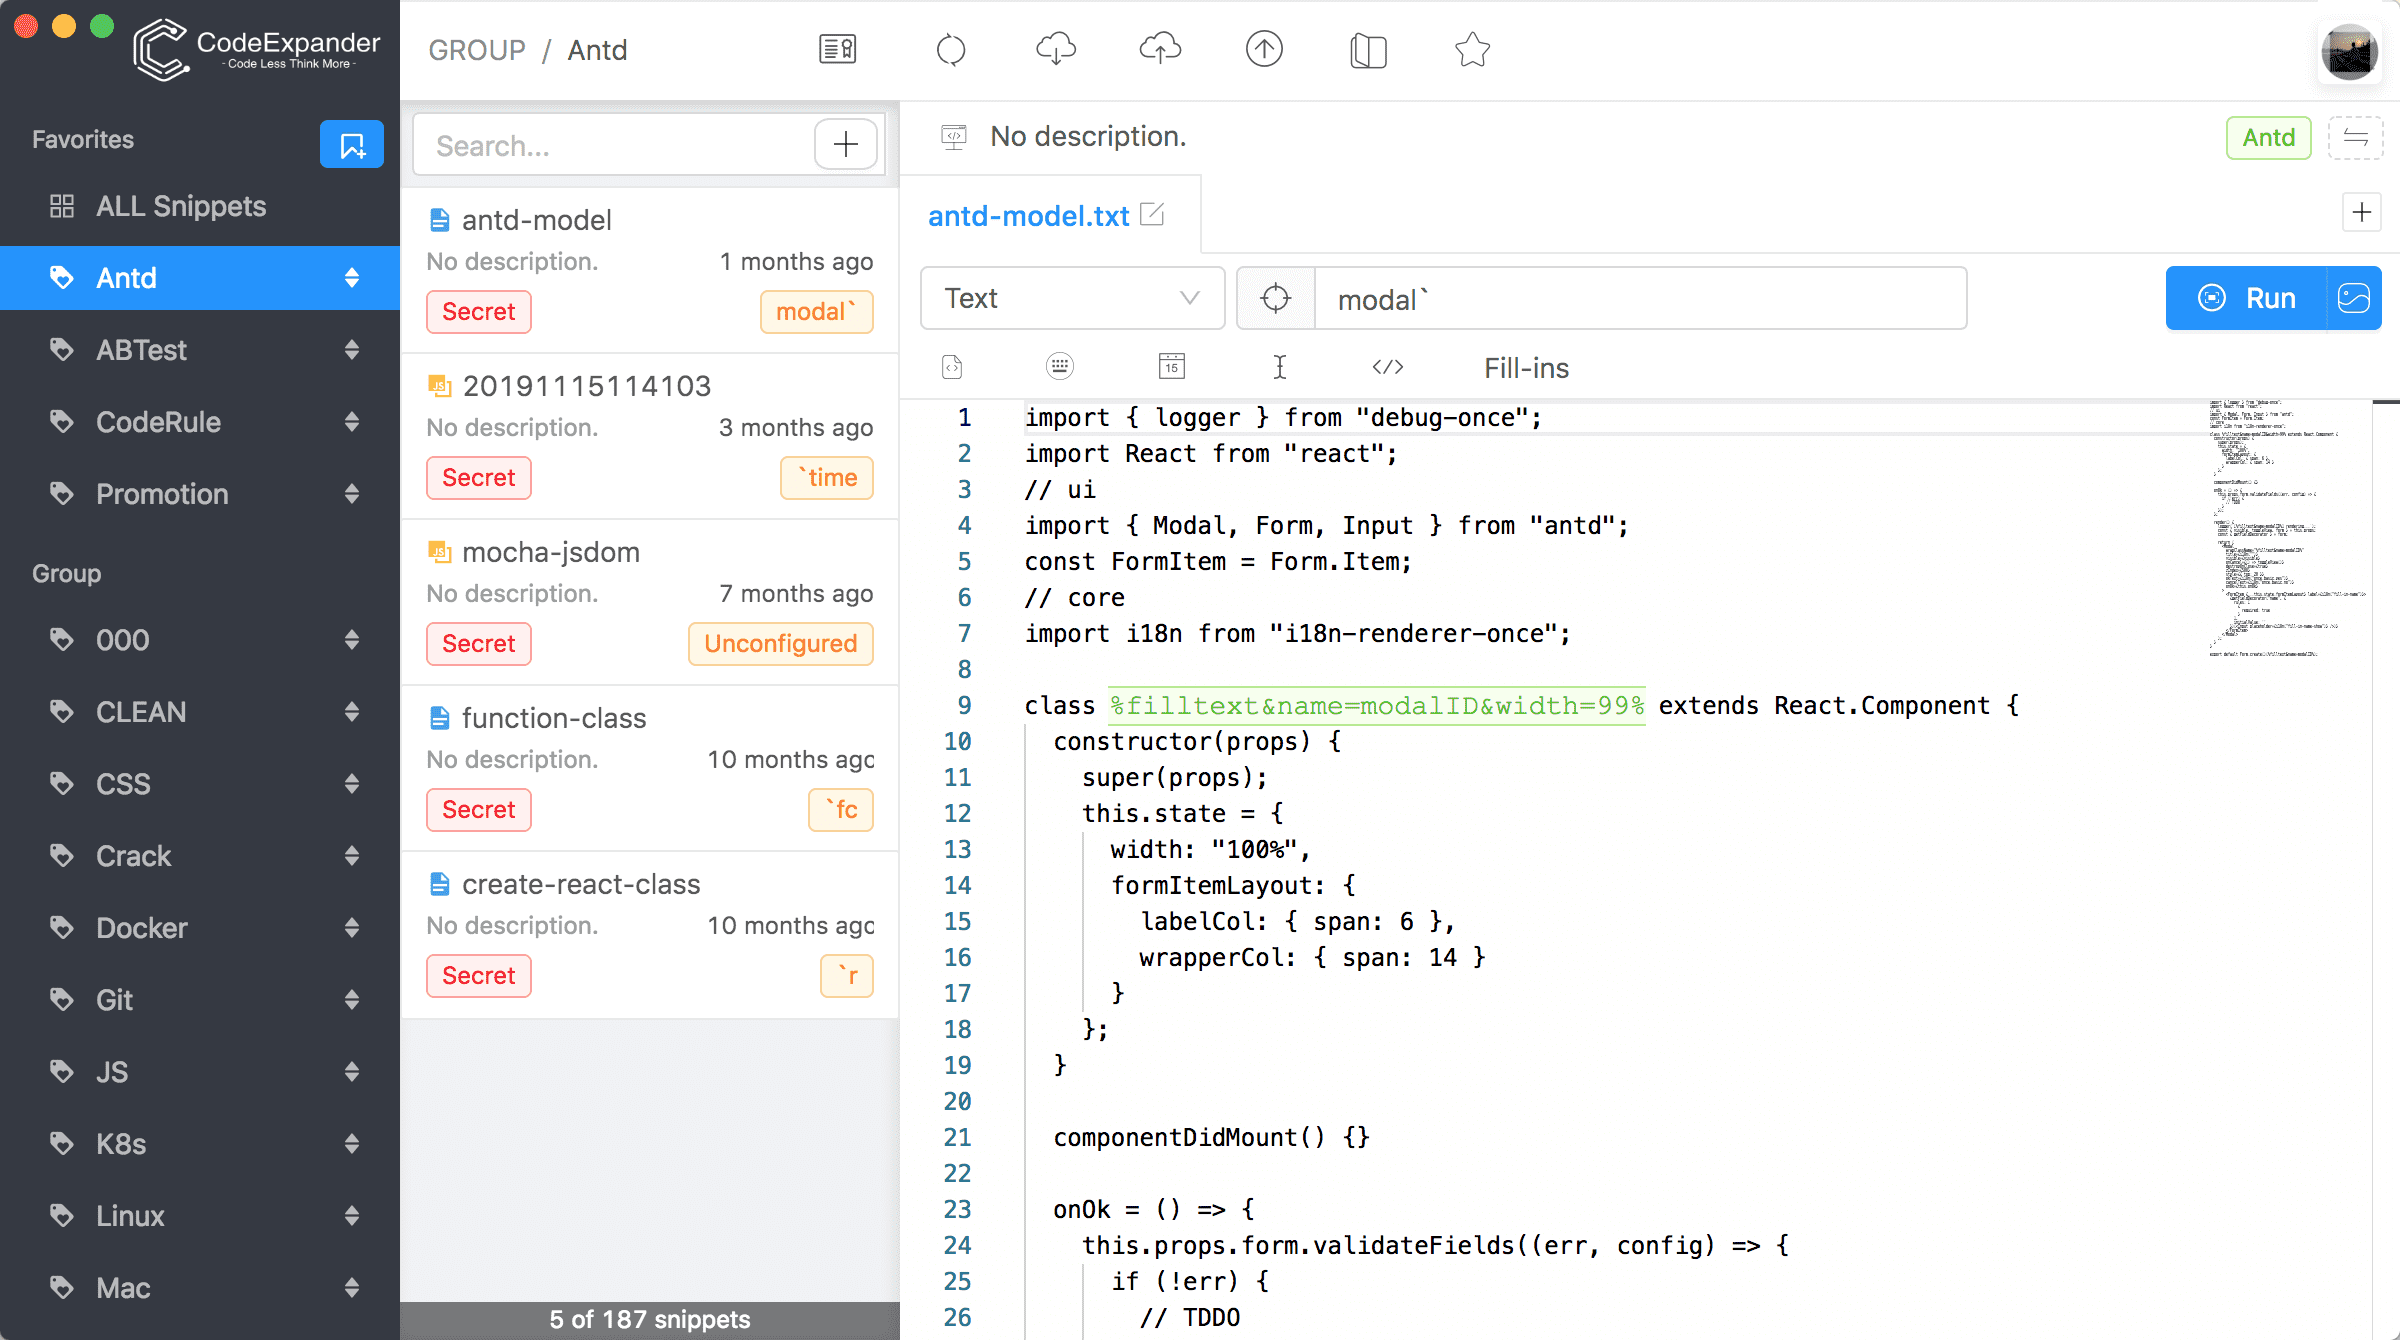Click the Unconfigured tag on mocha-jsdom
The image size is (2400, 1340).
click(x=780, y=644)
